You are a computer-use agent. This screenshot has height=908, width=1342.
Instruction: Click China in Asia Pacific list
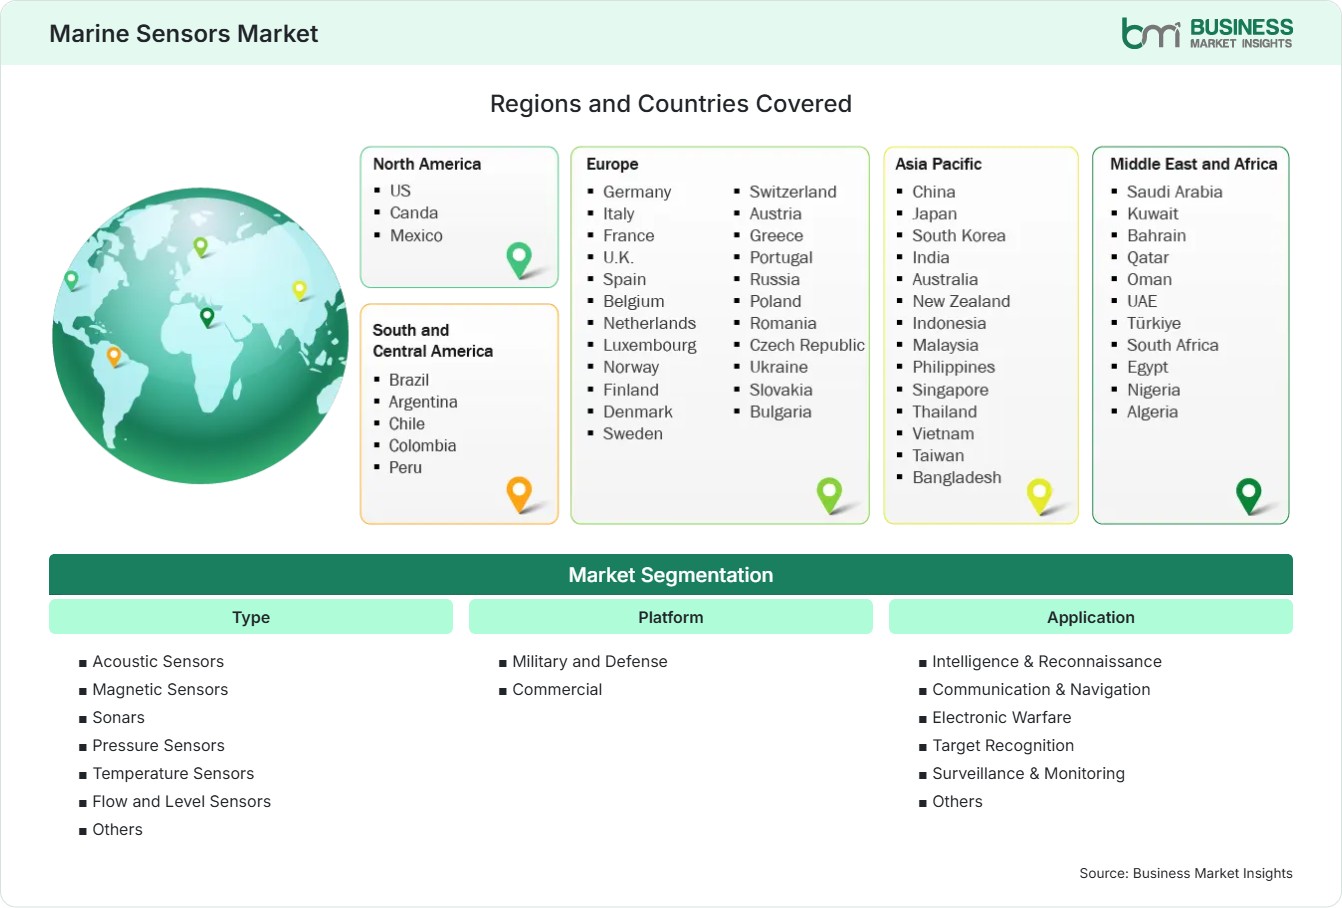tap(934, 192)
